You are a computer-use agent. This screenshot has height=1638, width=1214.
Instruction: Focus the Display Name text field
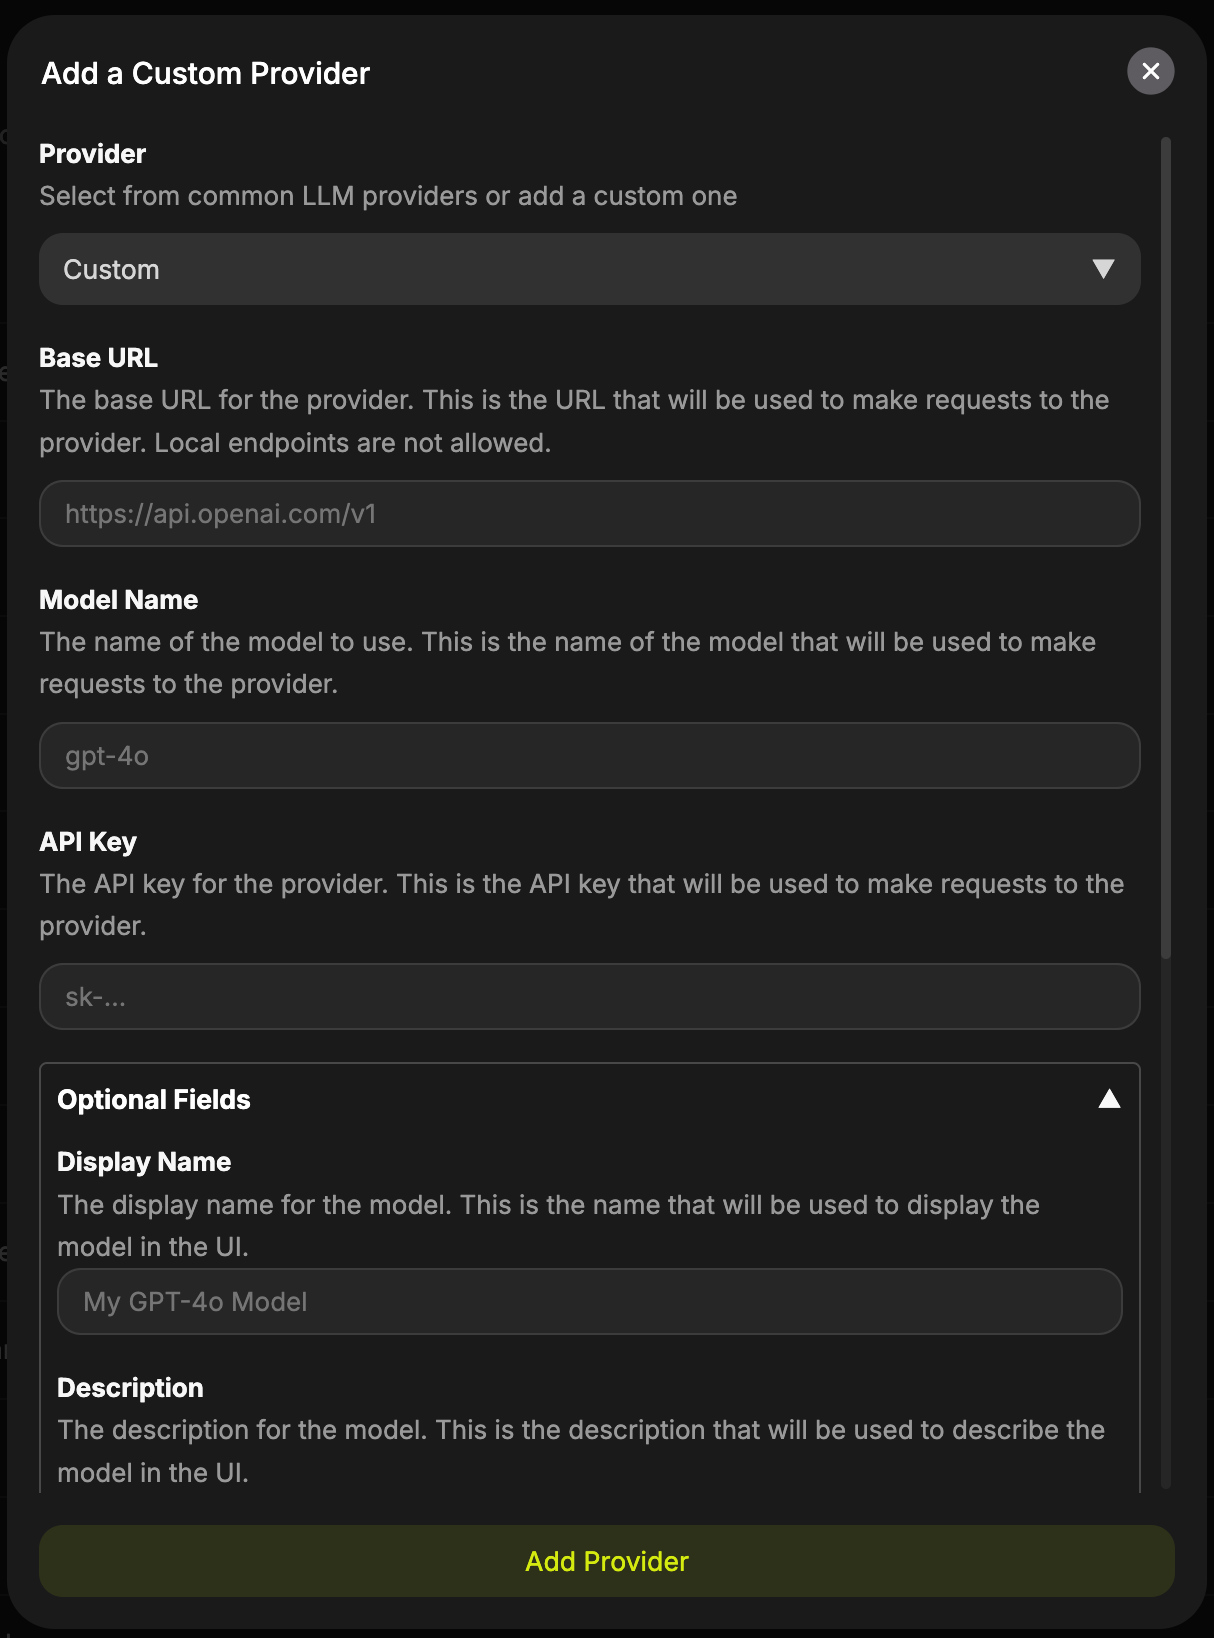click(x=588, y=1302)
